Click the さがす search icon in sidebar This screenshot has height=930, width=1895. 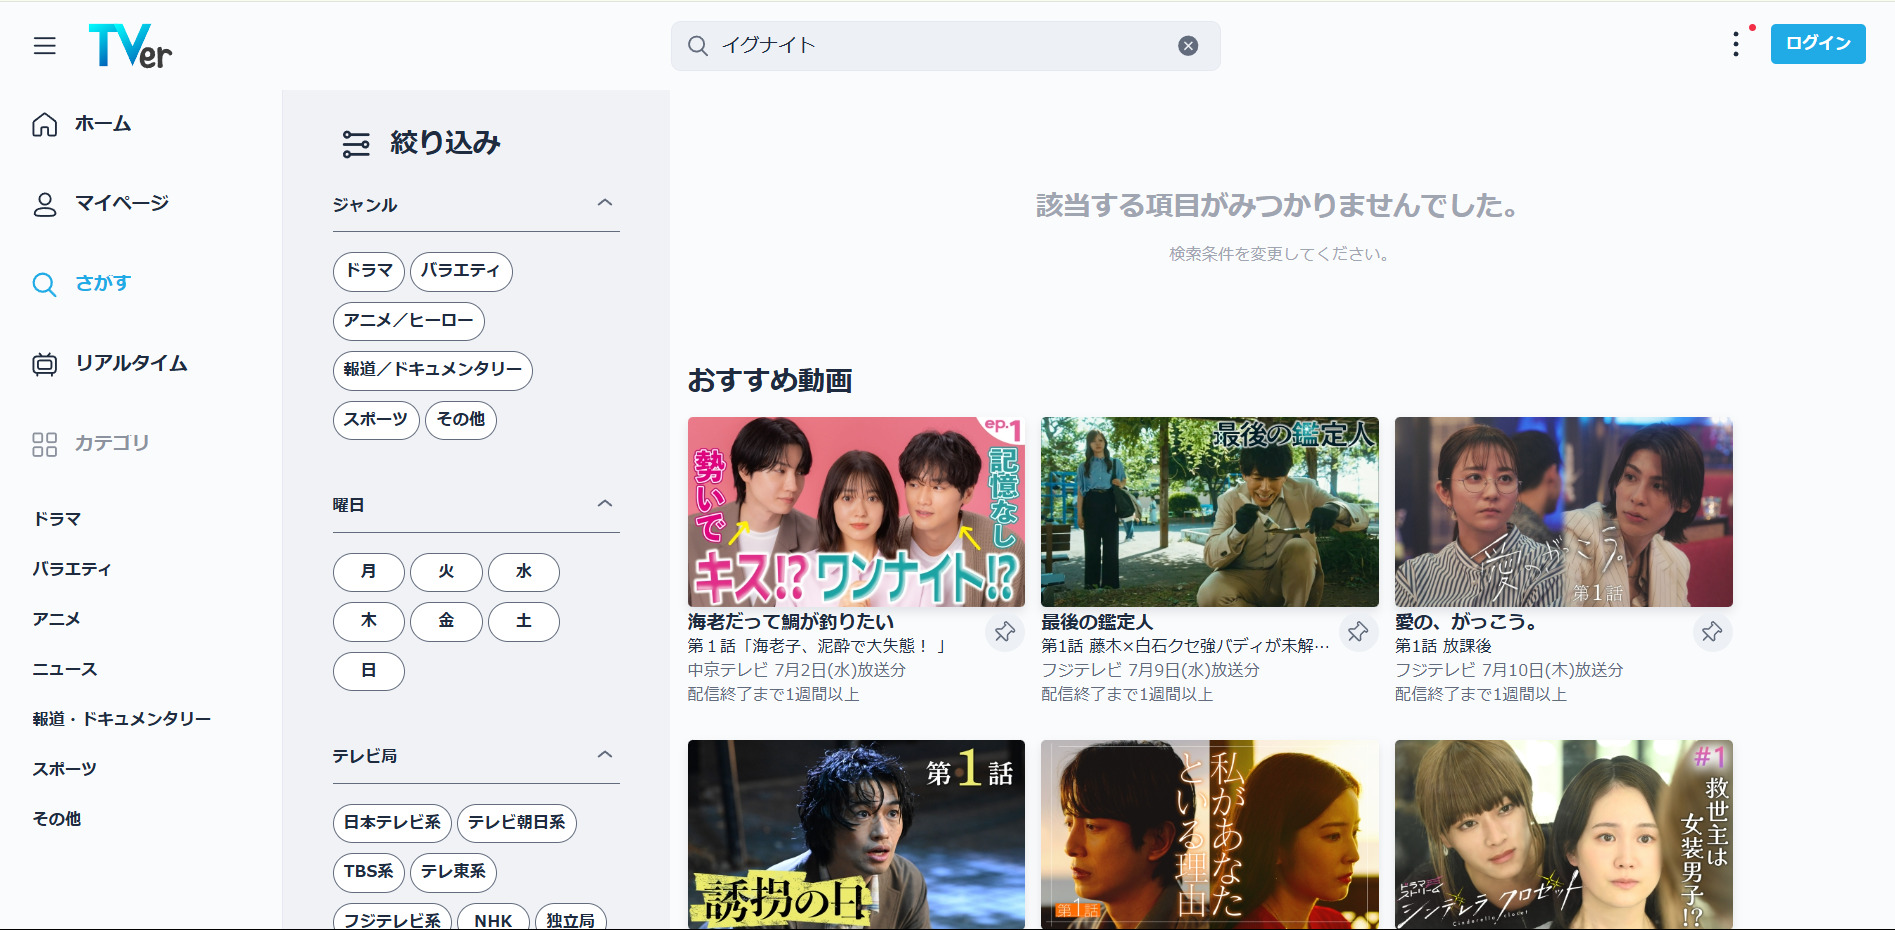(45, 284)
